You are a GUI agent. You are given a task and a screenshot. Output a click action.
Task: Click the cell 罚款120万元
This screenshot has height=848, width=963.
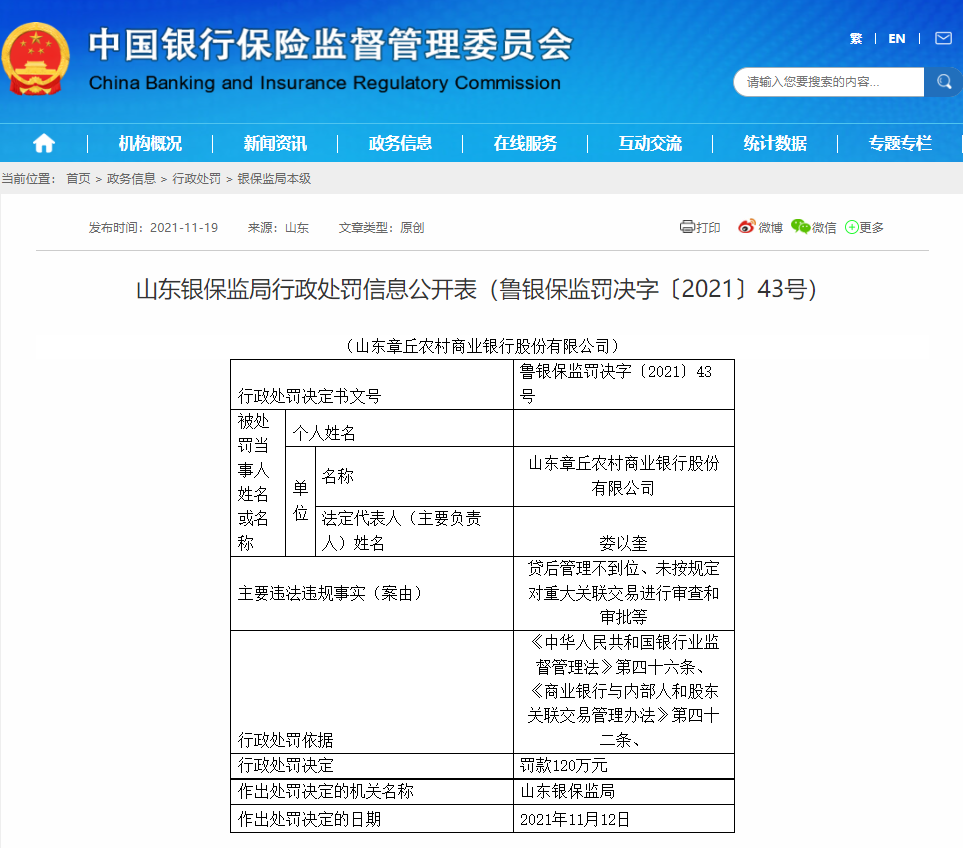623,766
